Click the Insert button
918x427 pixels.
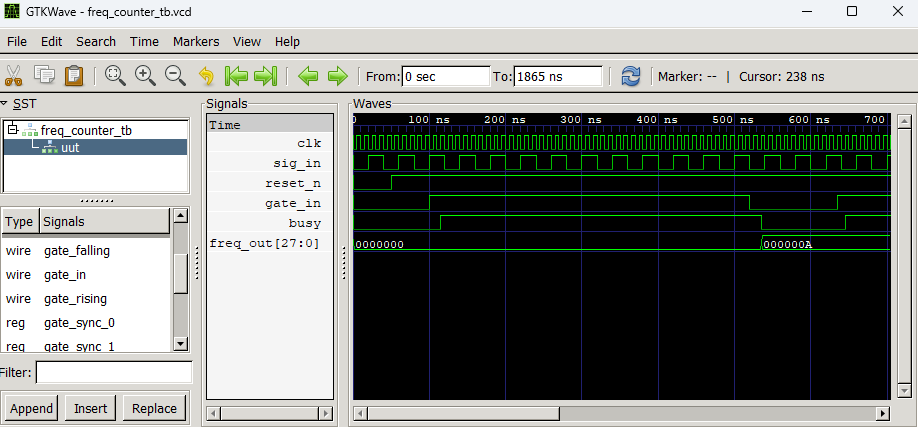(x=91, y=408)
